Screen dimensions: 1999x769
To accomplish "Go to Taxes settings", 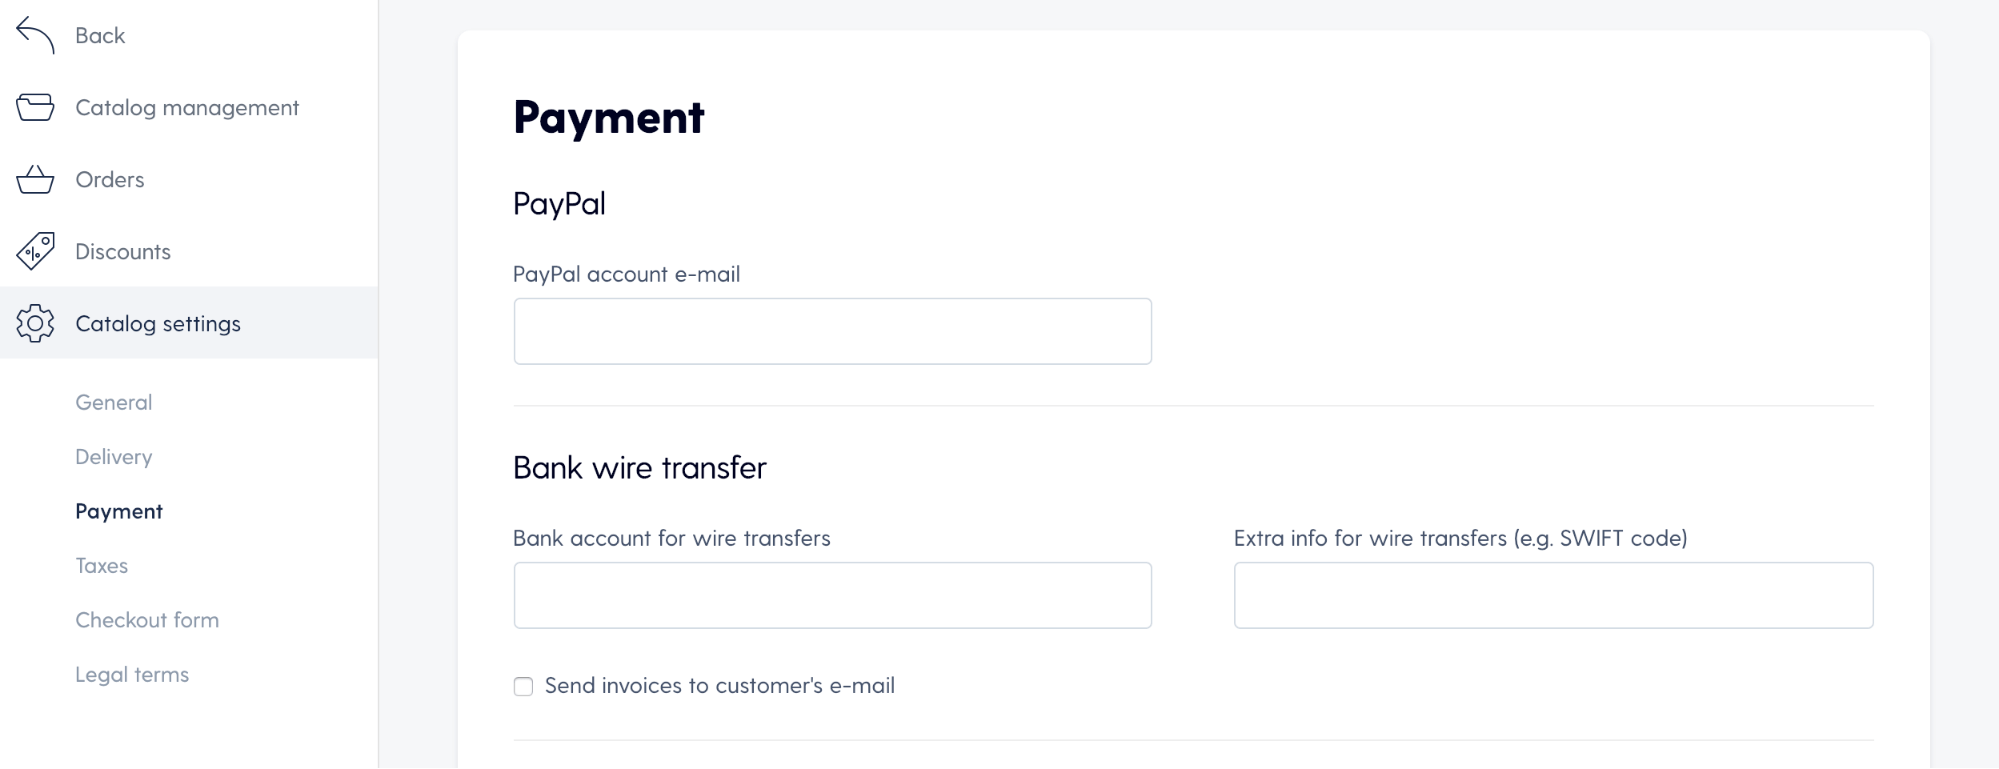I will click(x=102, y=566).
